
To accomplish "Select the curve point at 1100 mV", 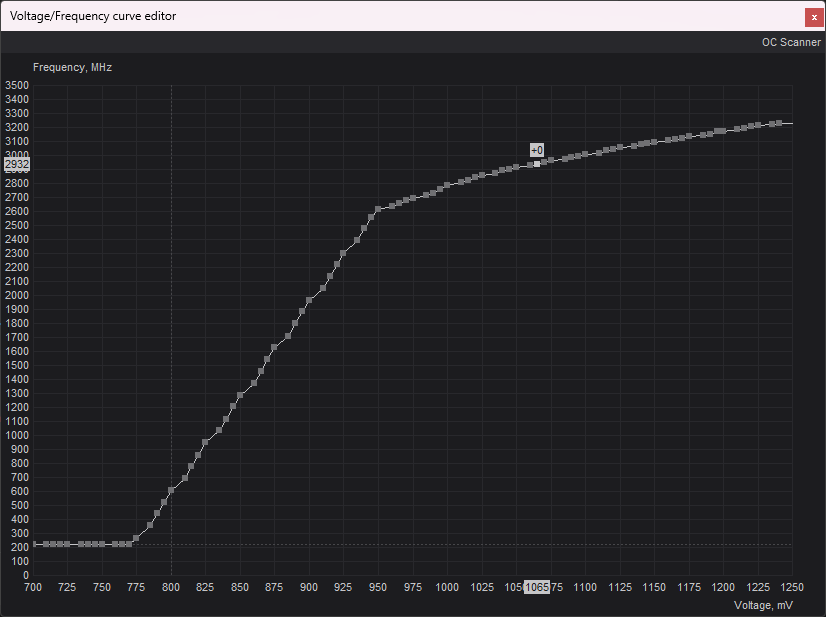I will (x=585, y=155).
